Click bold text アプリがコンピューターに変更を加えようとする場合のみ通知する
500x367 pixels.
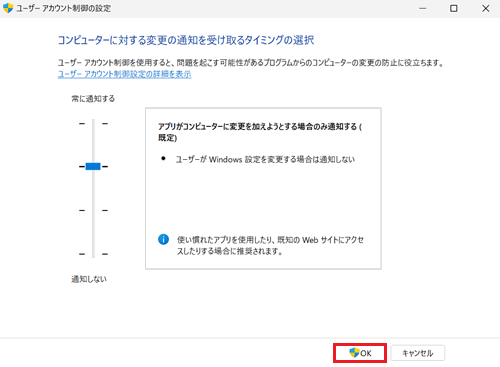[x=260, y=132]
